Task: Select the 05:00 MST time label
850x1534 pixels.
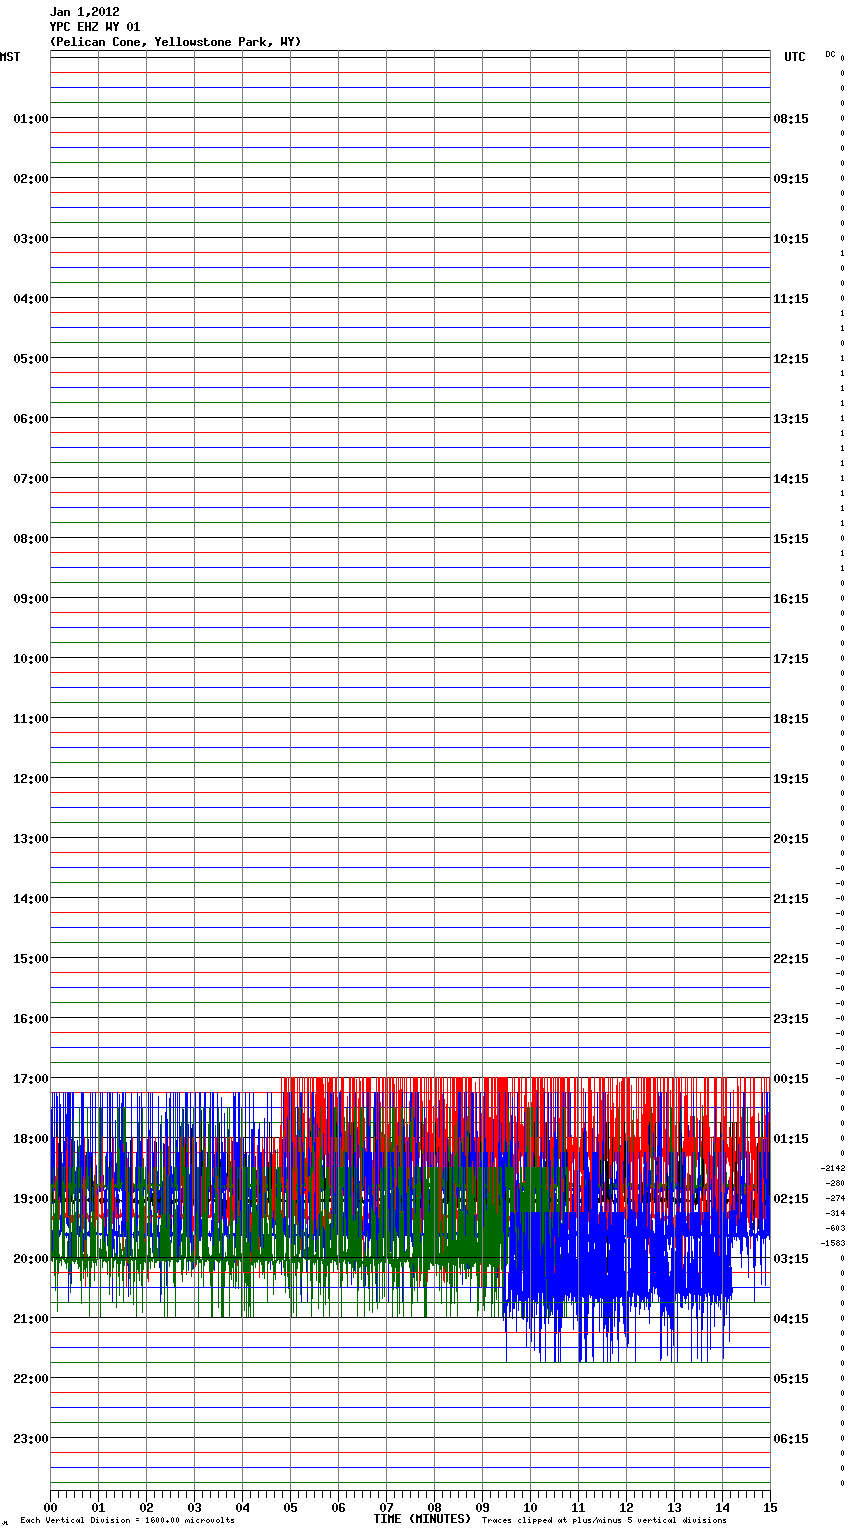Action: coord(31,359)
